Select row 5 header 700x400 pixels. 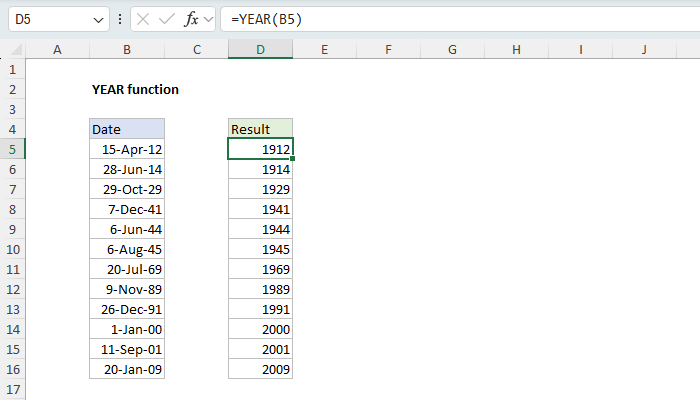tap(12, 149)
